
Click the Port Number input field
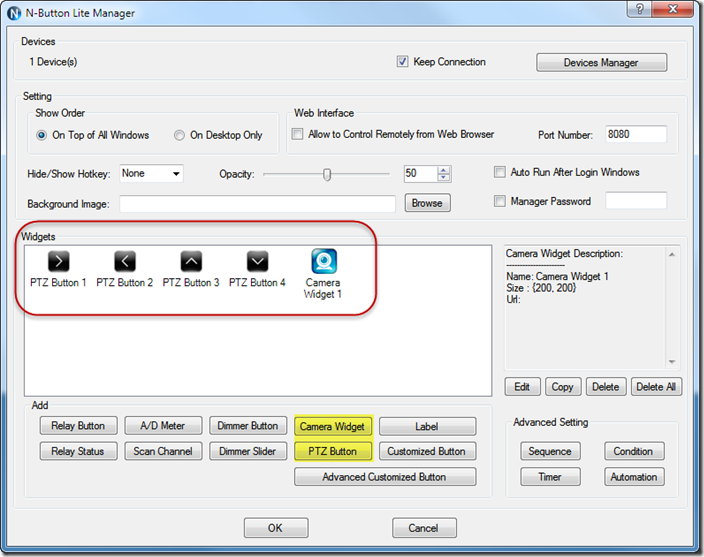tap(636, 134)
